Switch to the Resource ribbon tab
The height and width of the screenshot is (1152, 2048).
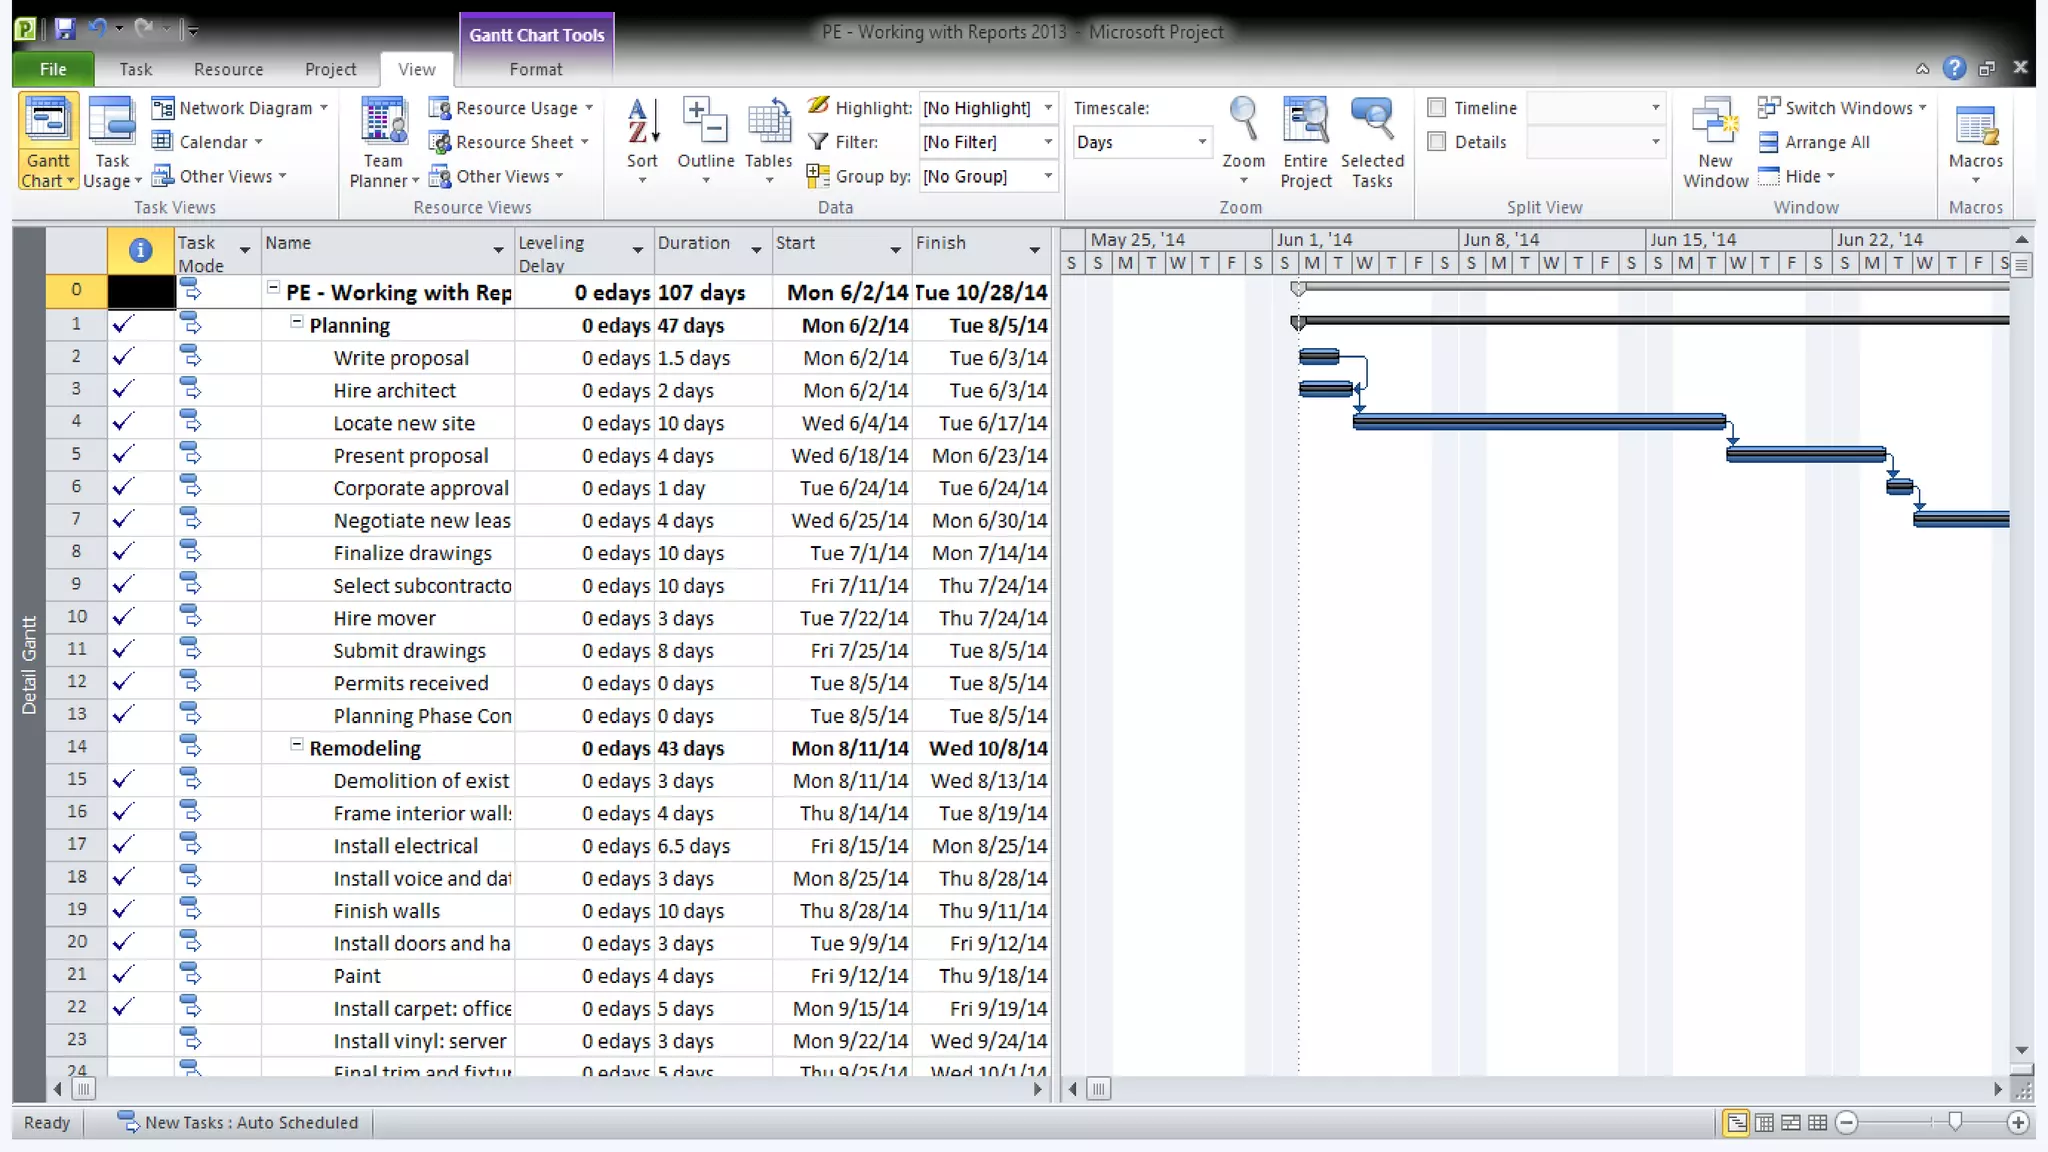coord(228,69)
